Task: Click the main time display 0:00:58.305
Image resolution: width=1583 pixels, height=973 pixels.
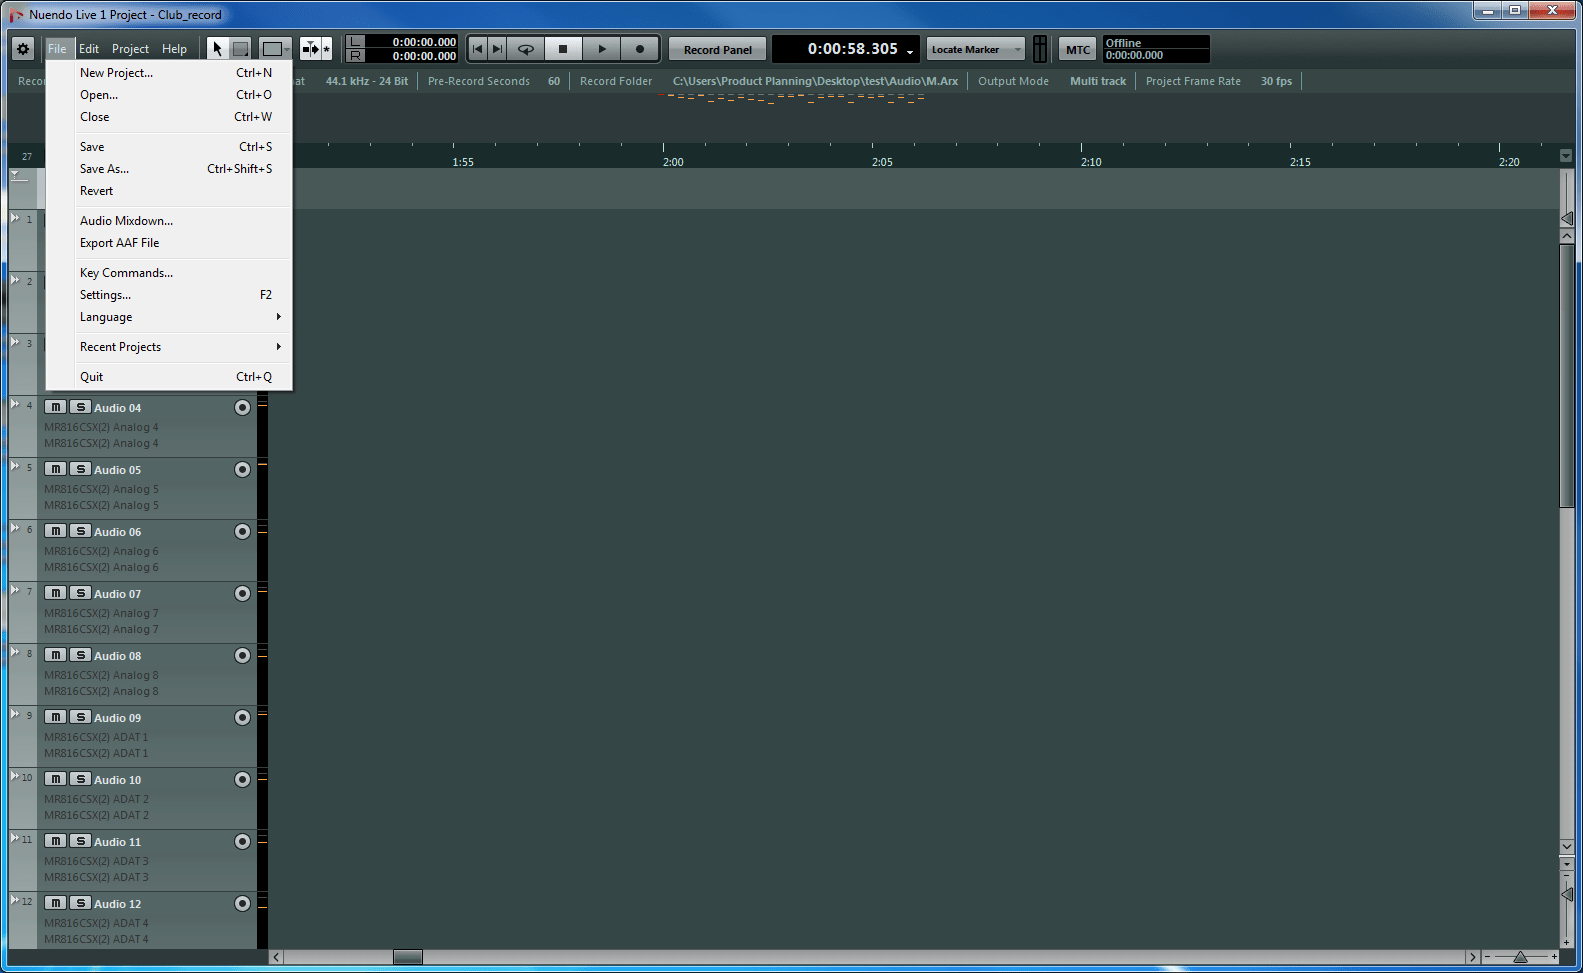Action: (852, 48)
